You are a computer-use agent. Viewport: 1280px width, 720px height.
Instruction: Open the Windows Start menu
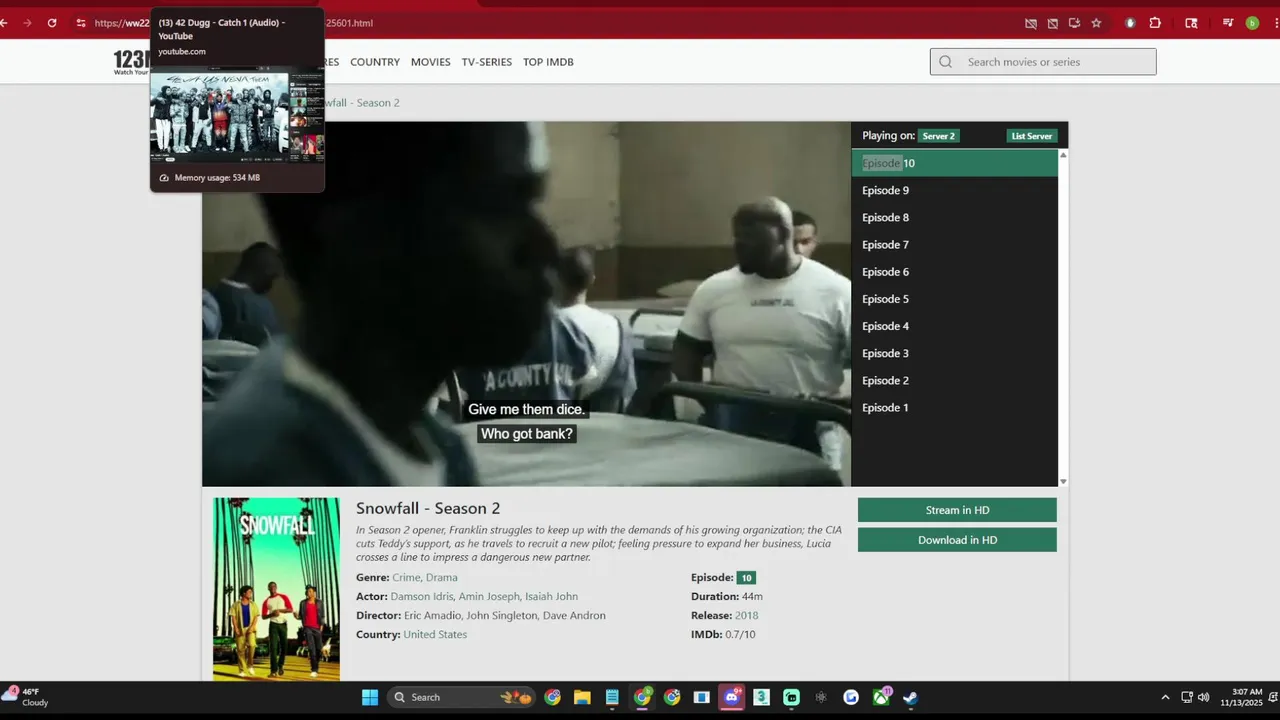[x=369, y=697]
